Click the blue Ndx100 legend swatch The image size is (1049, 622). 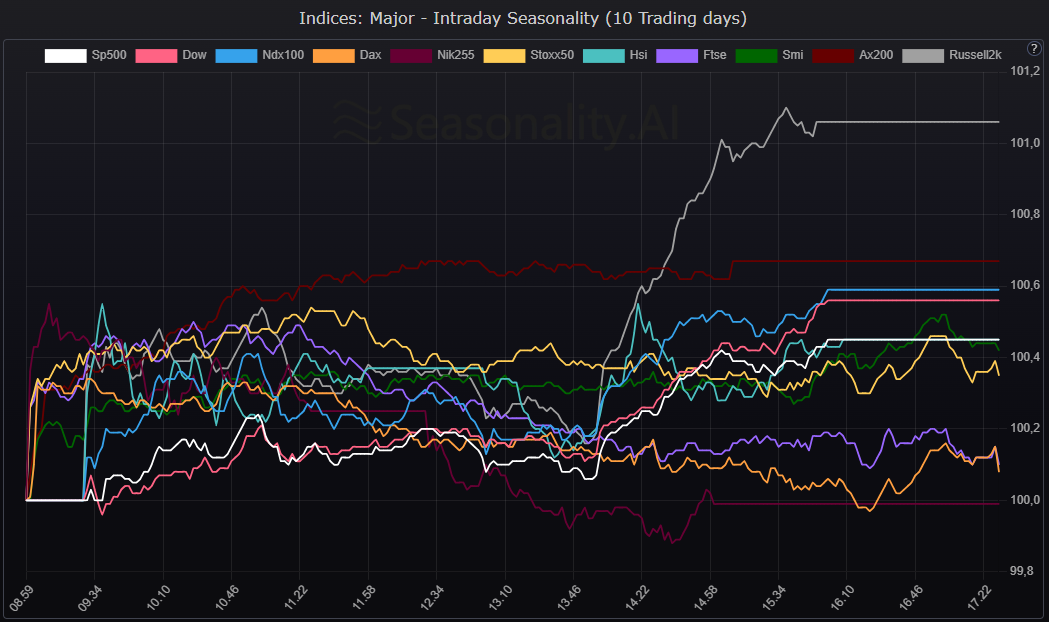coord(236,56)
